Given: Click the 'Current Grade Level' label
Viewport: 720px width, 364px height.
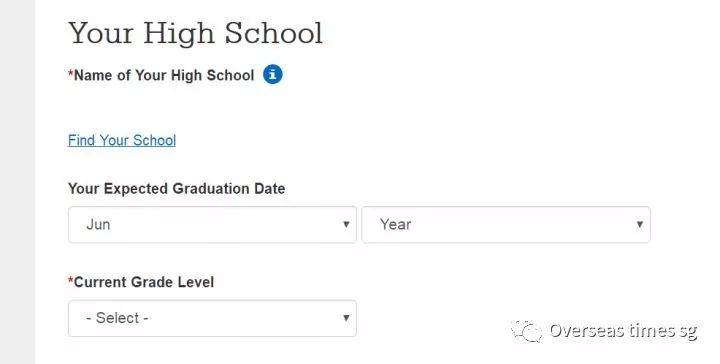Looking at the screenshot, I should point(144,282).
